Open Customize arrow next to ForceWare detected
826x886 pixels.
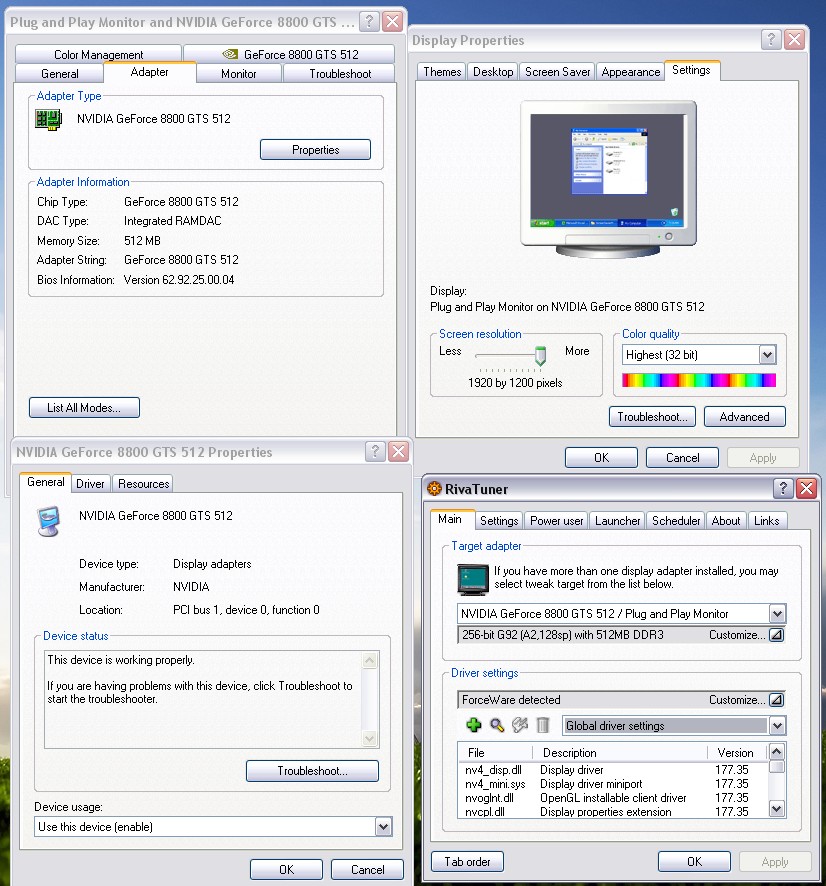tap(777, 700)
